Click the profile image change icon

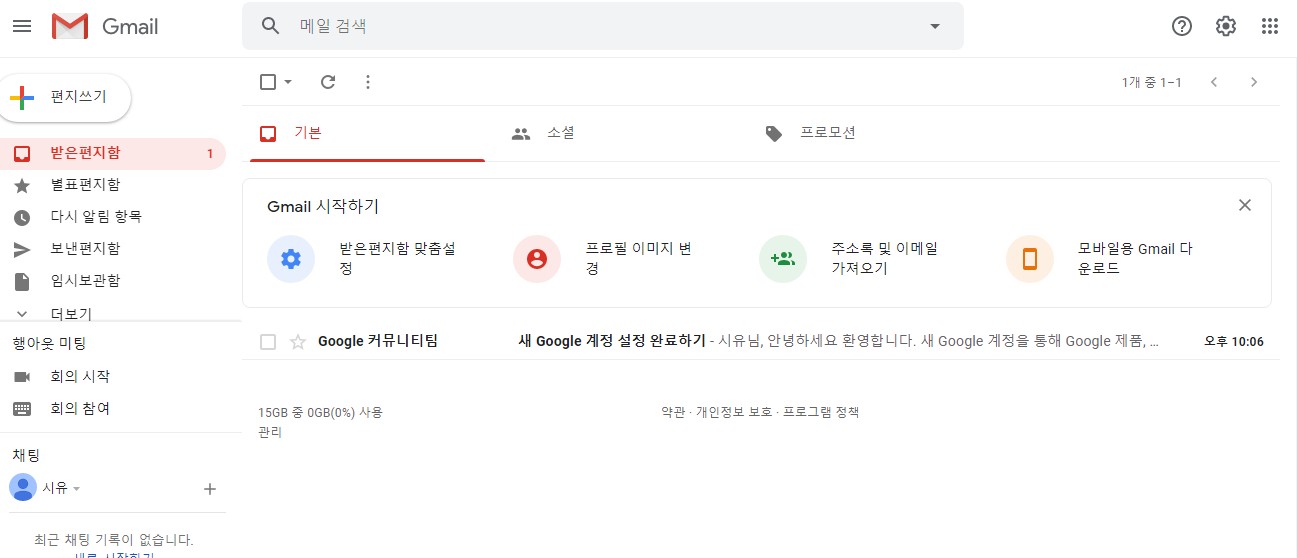coord(537,259)
